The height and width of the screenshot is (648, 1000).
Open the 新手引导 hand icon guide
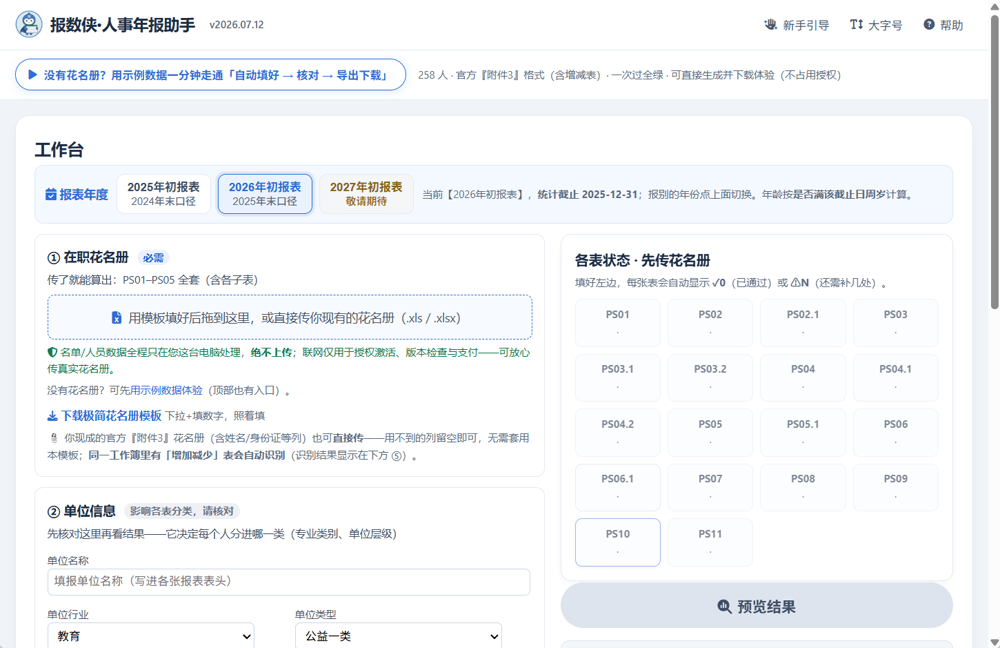(x=770, y=25)
